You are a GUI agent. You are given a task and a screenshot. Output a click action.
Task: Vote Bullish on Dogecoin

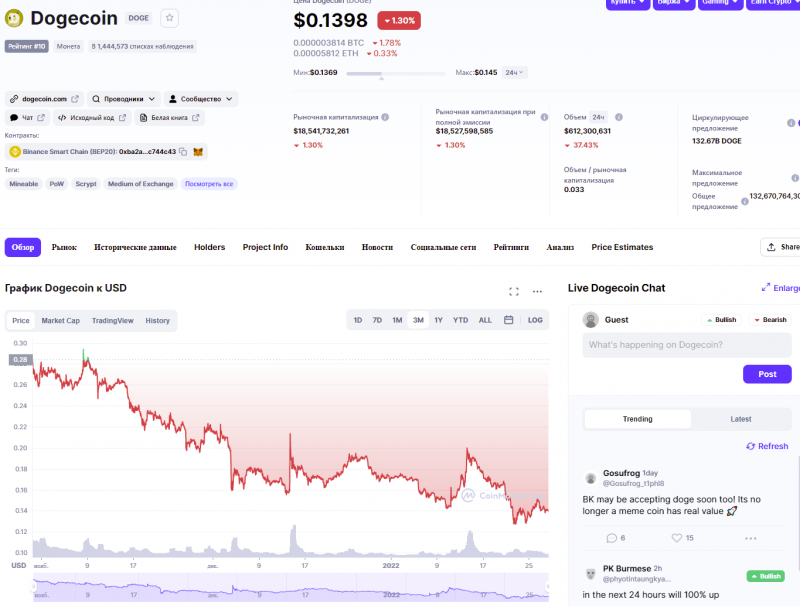[x=721, y=320]
